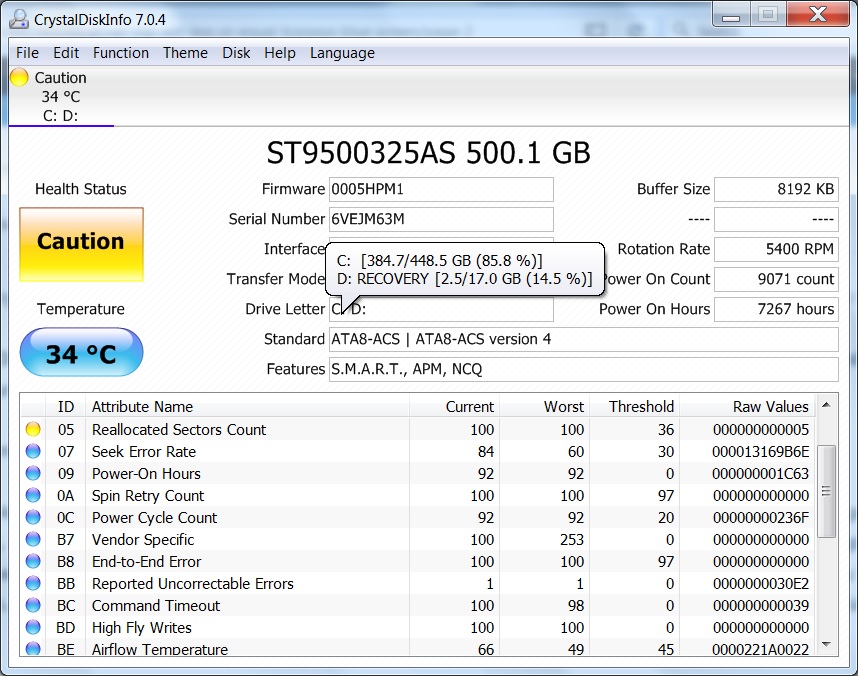Image resolution: width=858 pixels, height=676 pixels.
Task: Click raw value 0000000030E2
Action: click(761, 583)
